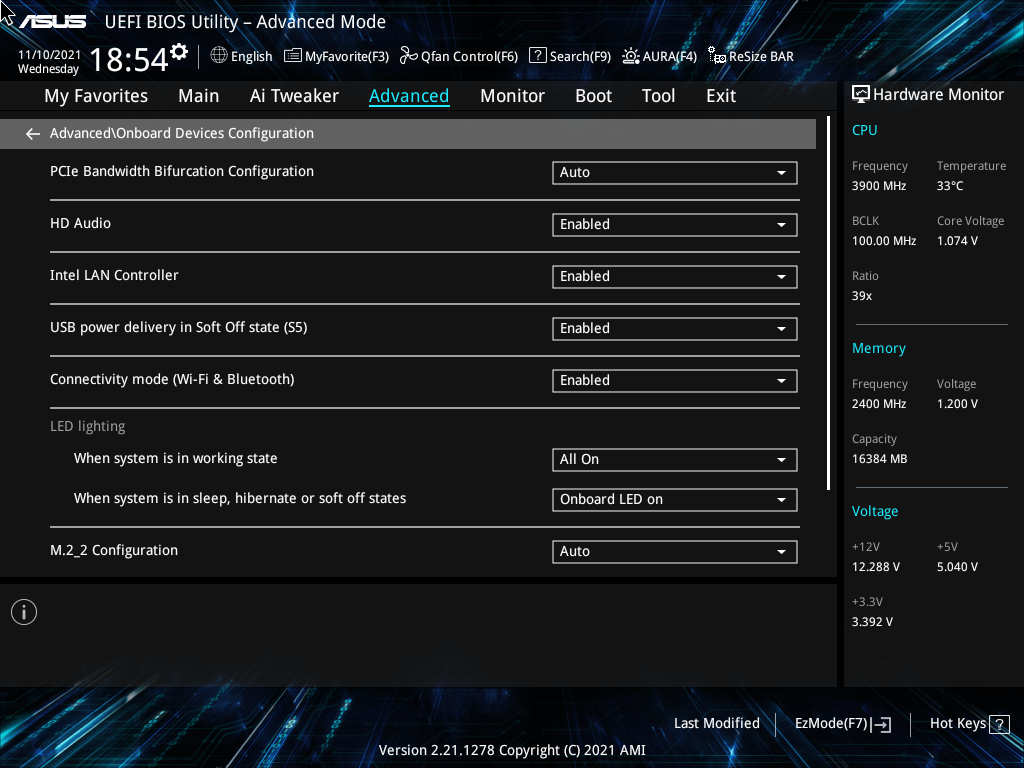Open USB power delivery S5 dropdown
This screenshot has height=768, width=1024.
pos(675,328)
